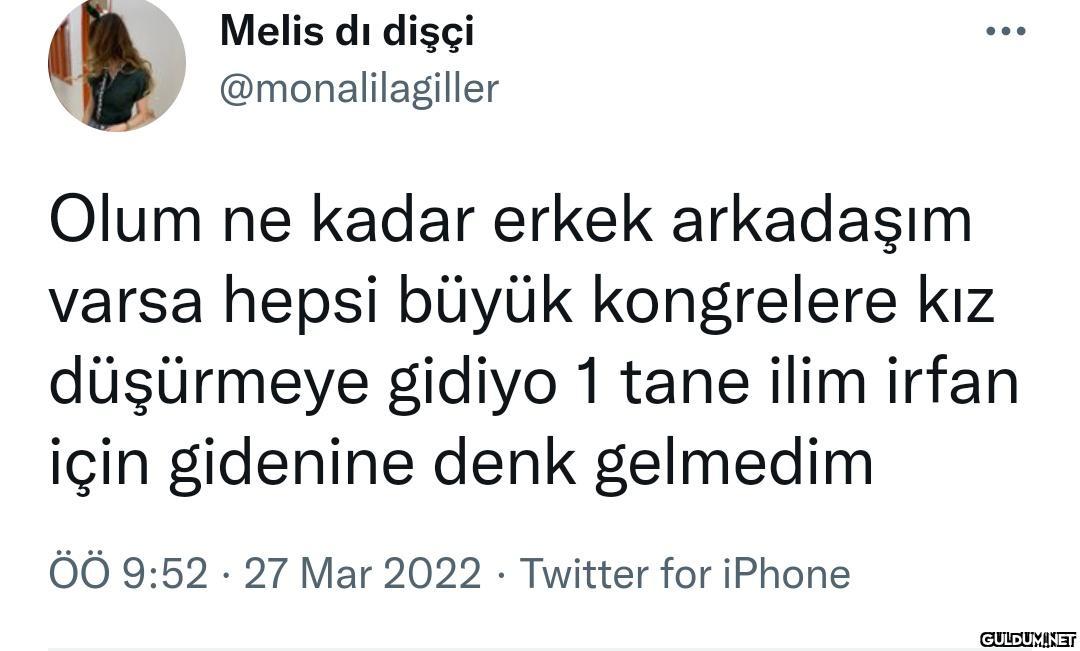Click the profile avatar photo
The width and height of the screenshot is (1080, 651).
point(116,63)
